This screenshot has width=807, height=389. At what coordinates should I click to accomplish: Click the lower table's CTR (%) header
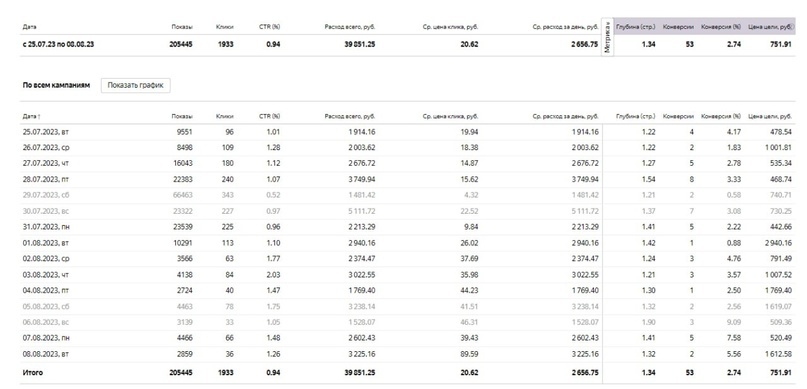tap(270, 116)
